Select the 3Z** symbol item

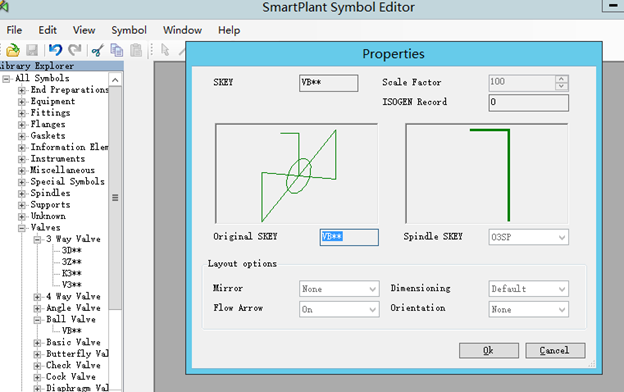(x=72, y=262)
